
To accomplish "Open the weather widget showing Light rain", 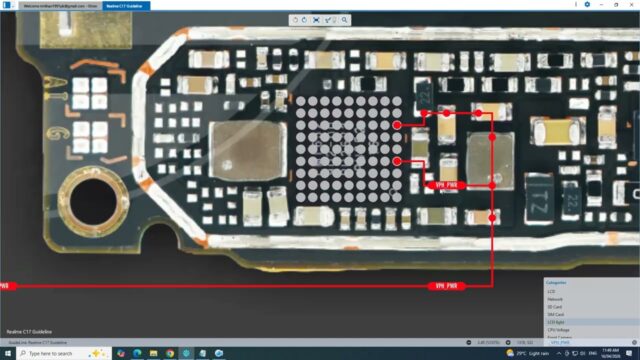I will (527, 353).
